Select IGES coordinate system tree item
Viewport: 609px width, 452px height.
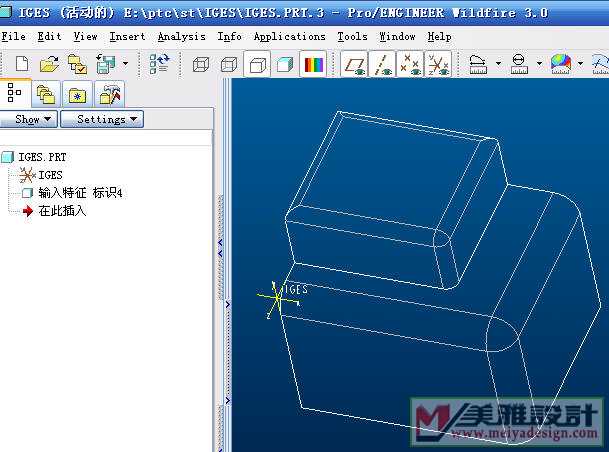(50, 175)
